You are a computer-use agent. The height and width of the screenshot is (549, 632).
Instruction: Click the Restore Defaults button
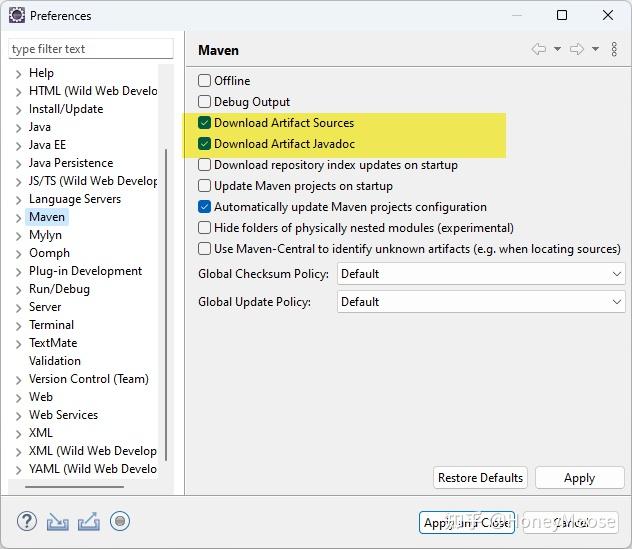(x=480, y=478)
